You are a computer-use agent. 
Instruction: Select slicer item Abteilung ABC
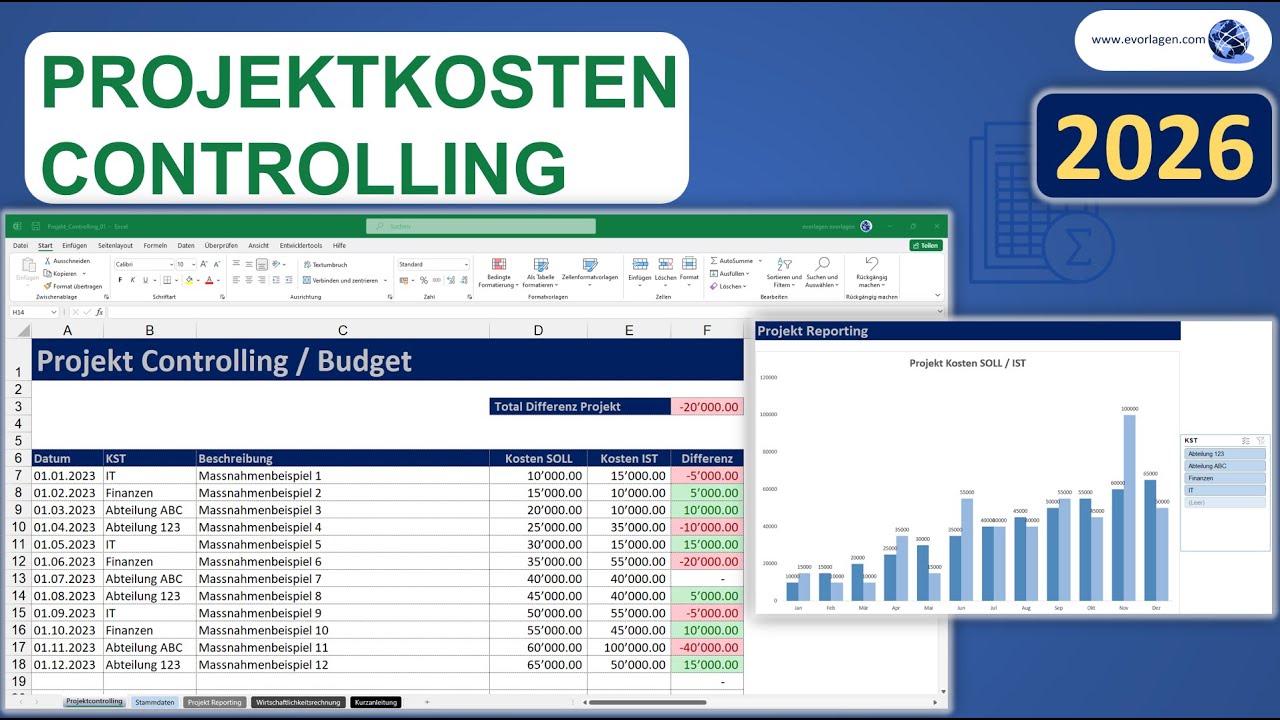[x=1224, y=466]
